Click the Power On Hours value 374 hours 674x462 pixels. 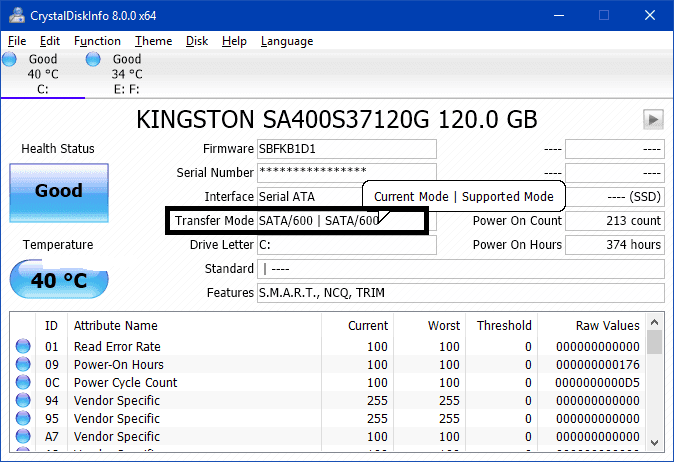tap(615, 245)
